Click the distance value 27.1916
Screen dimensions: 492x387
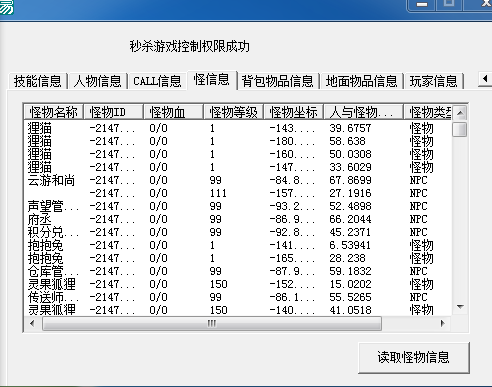click(350, 193)
